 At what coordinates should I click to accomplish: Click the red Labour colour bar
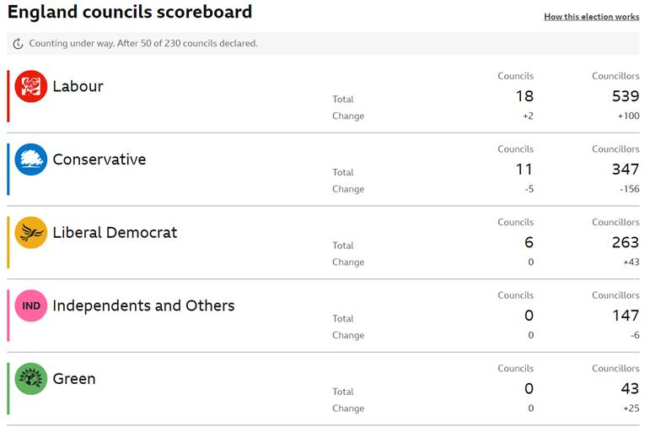(8, 96)
